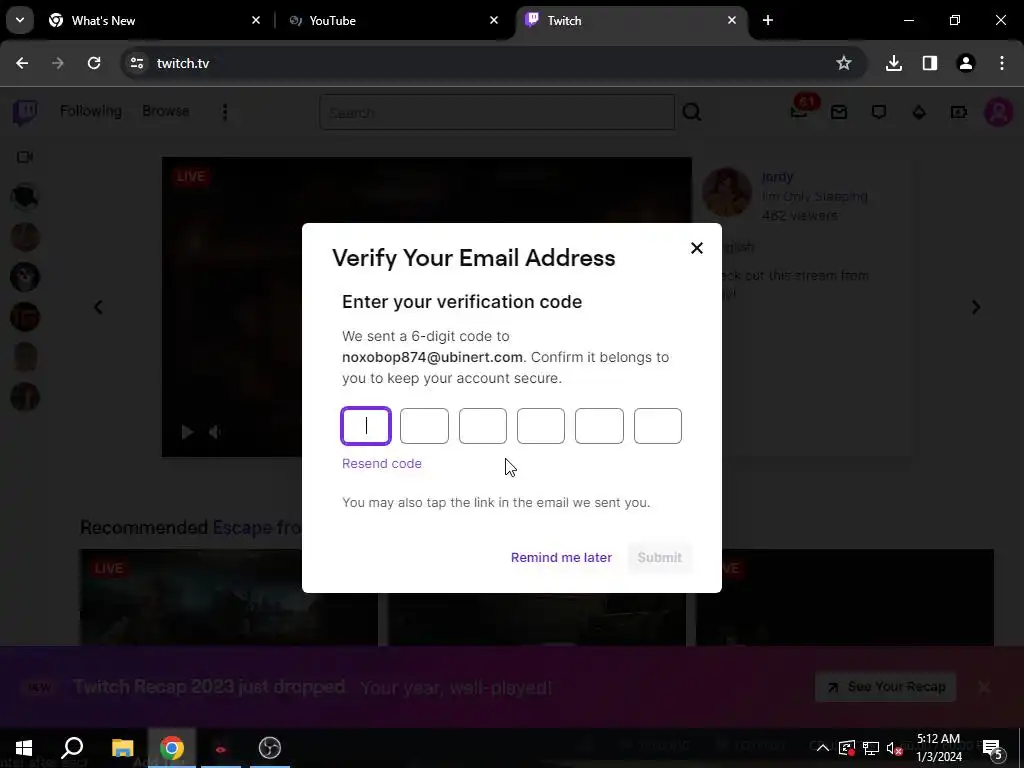Open Chrome profile icon

click(x=966, y=63)
